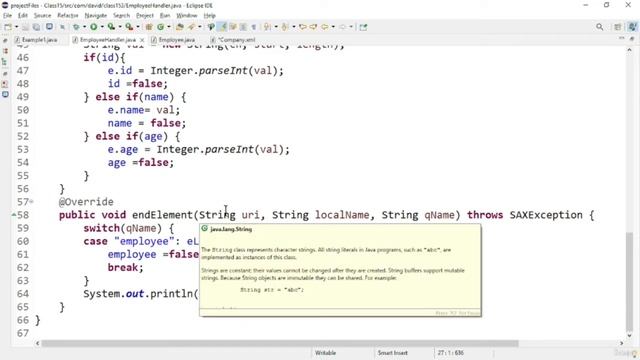
Task: Expand the Run configurations dropdown
Action: pos(102,27)
